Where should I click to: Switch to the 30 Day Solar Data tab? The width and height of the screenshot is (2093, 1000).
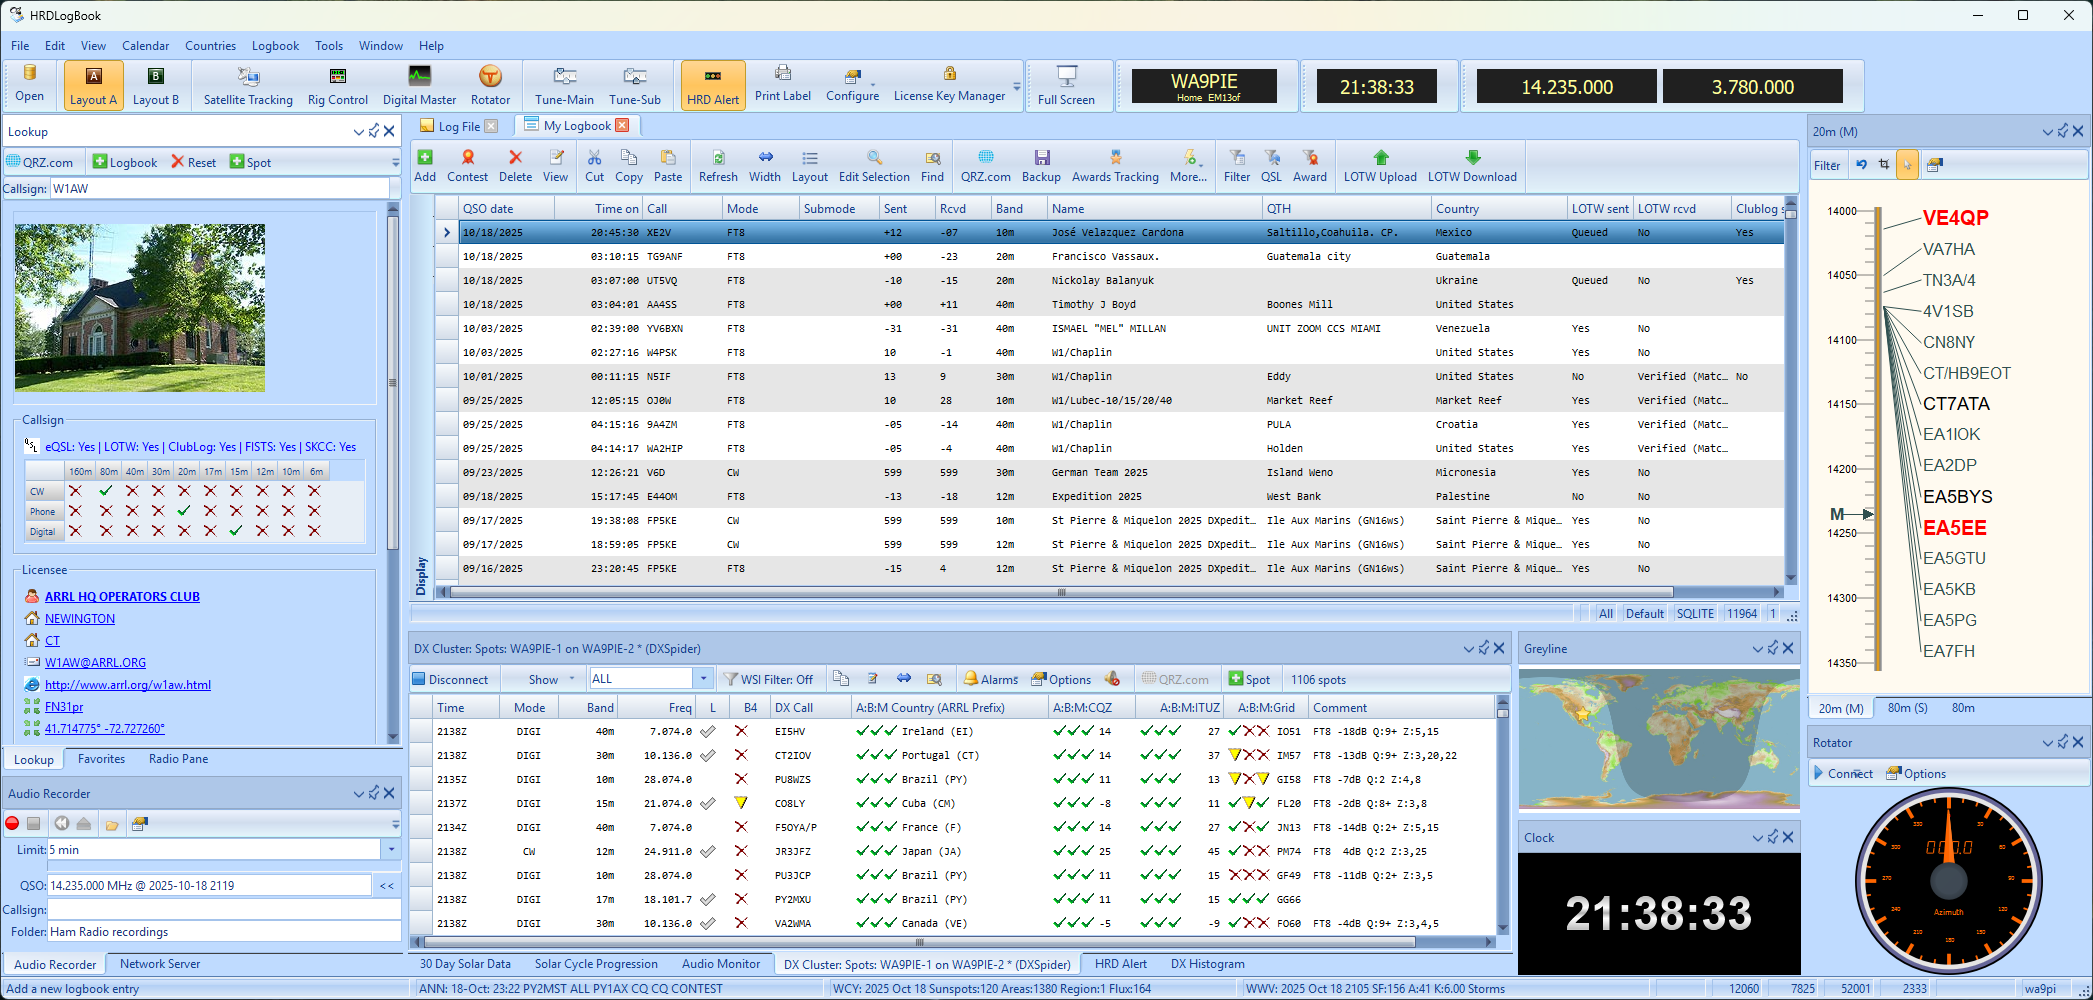[465, 964]
